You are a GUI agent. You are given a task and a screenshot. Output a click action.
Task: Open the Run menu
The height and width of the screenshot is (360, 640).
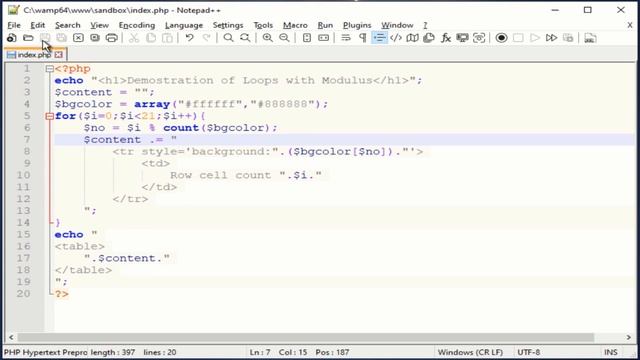tap(325, 25)
